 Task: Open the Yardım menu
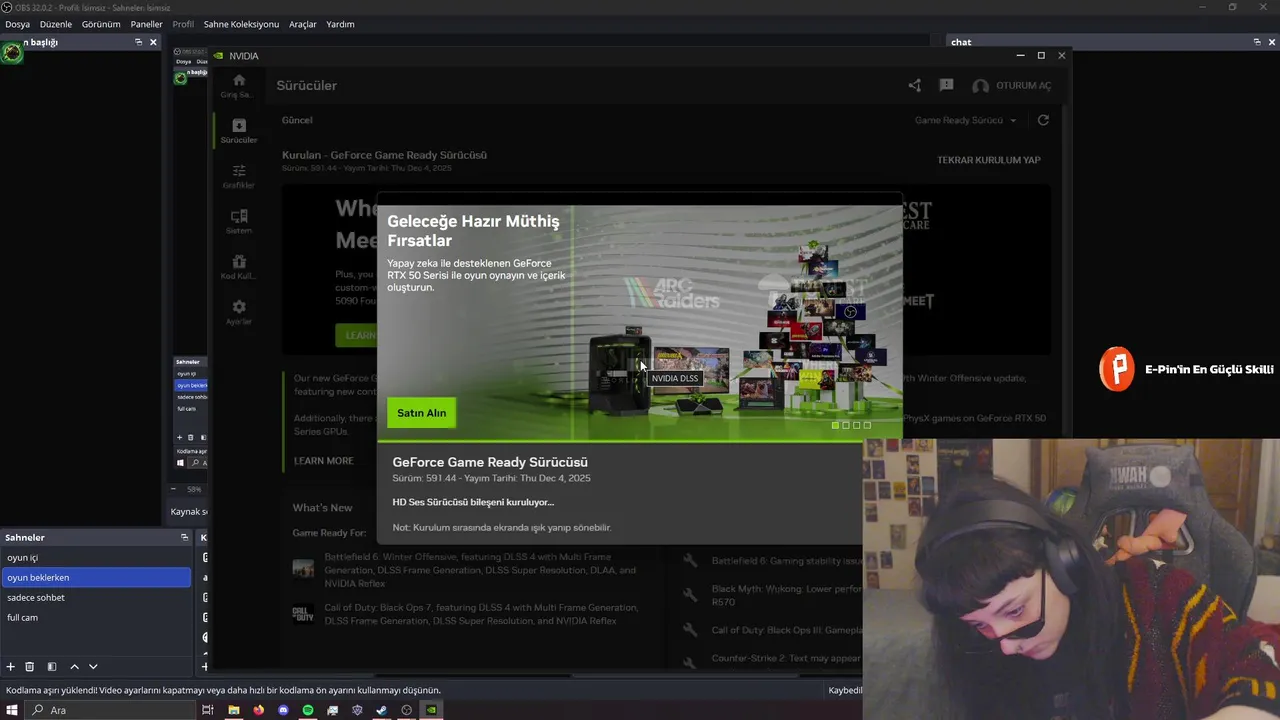[340, 24]
